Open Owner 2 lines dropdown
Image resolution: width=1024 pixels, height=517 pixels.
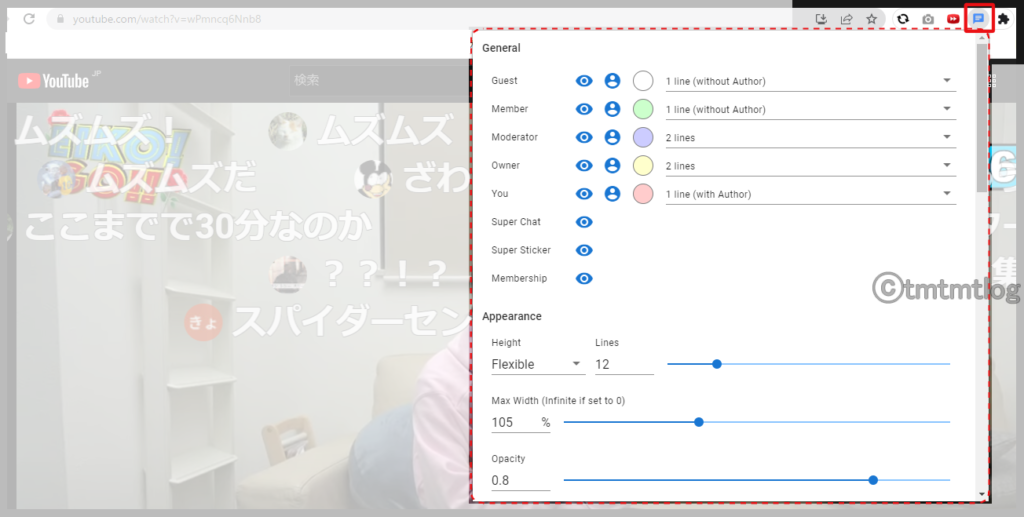pyautogui.click(x=810, y=166)
